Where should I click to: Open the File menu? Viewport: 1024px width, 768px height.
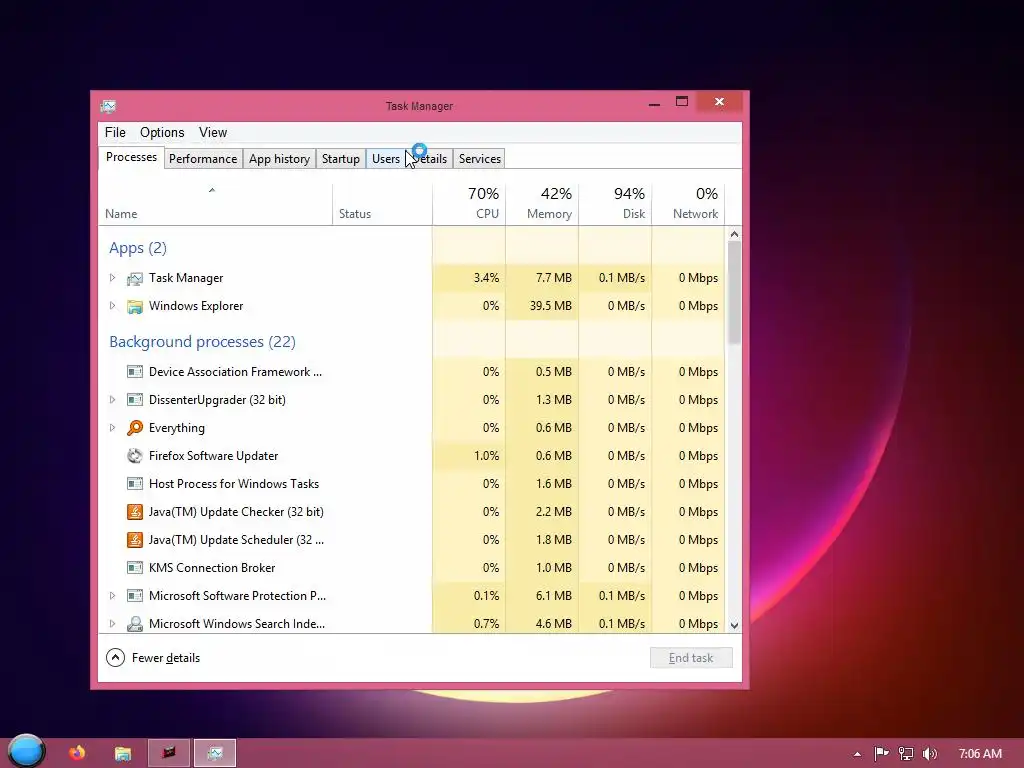pos(115,133)
